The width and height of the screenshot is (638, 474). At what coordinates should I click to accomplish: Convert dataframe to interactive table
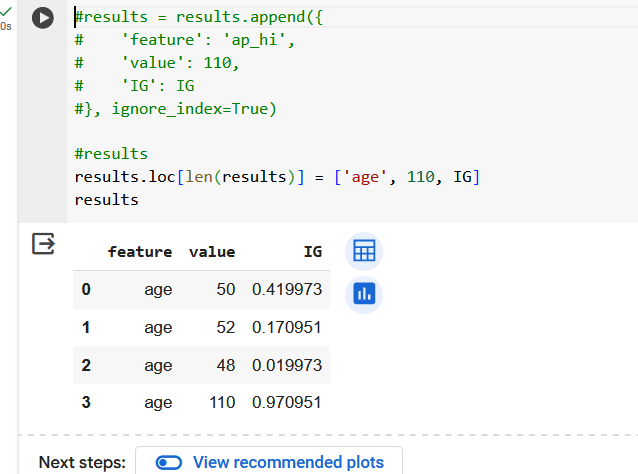point(364,251)
